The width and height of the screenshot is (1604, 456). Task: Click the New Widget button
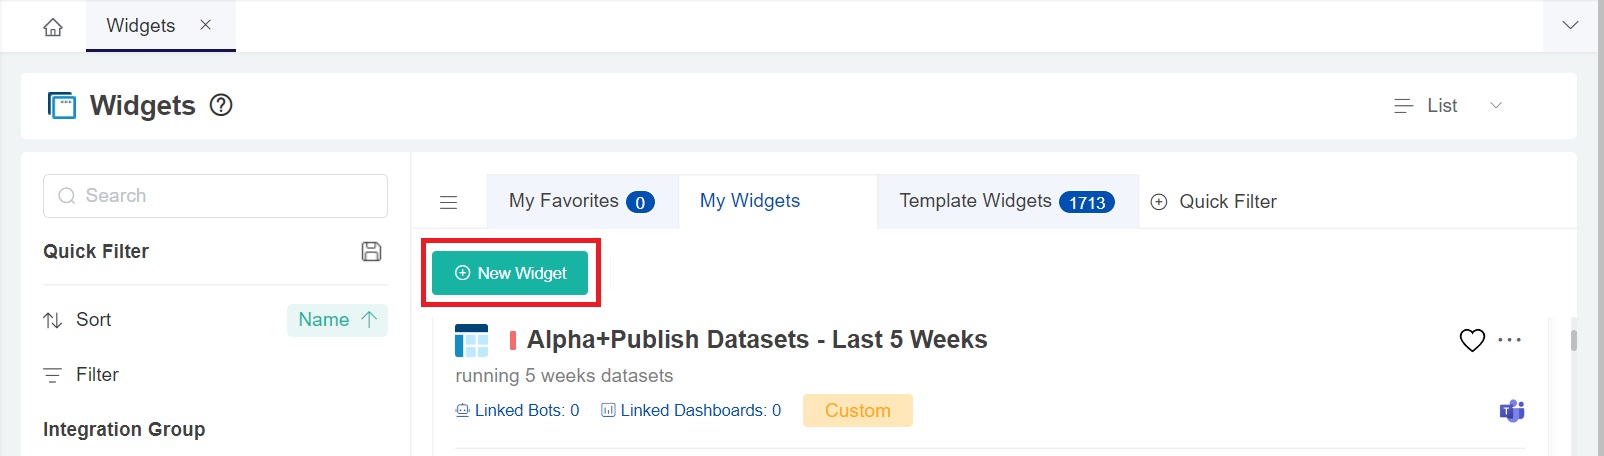[x=510, y=273]
